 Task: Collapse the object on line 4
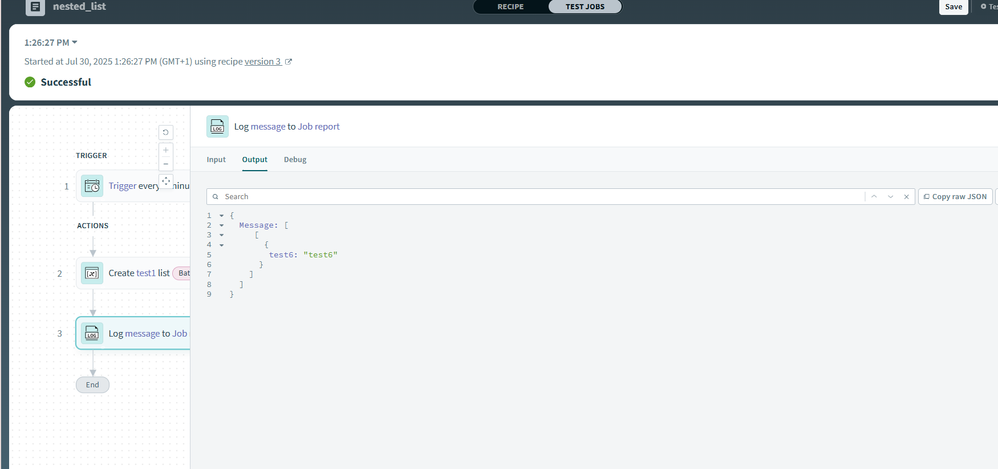(x=221, y=245)
